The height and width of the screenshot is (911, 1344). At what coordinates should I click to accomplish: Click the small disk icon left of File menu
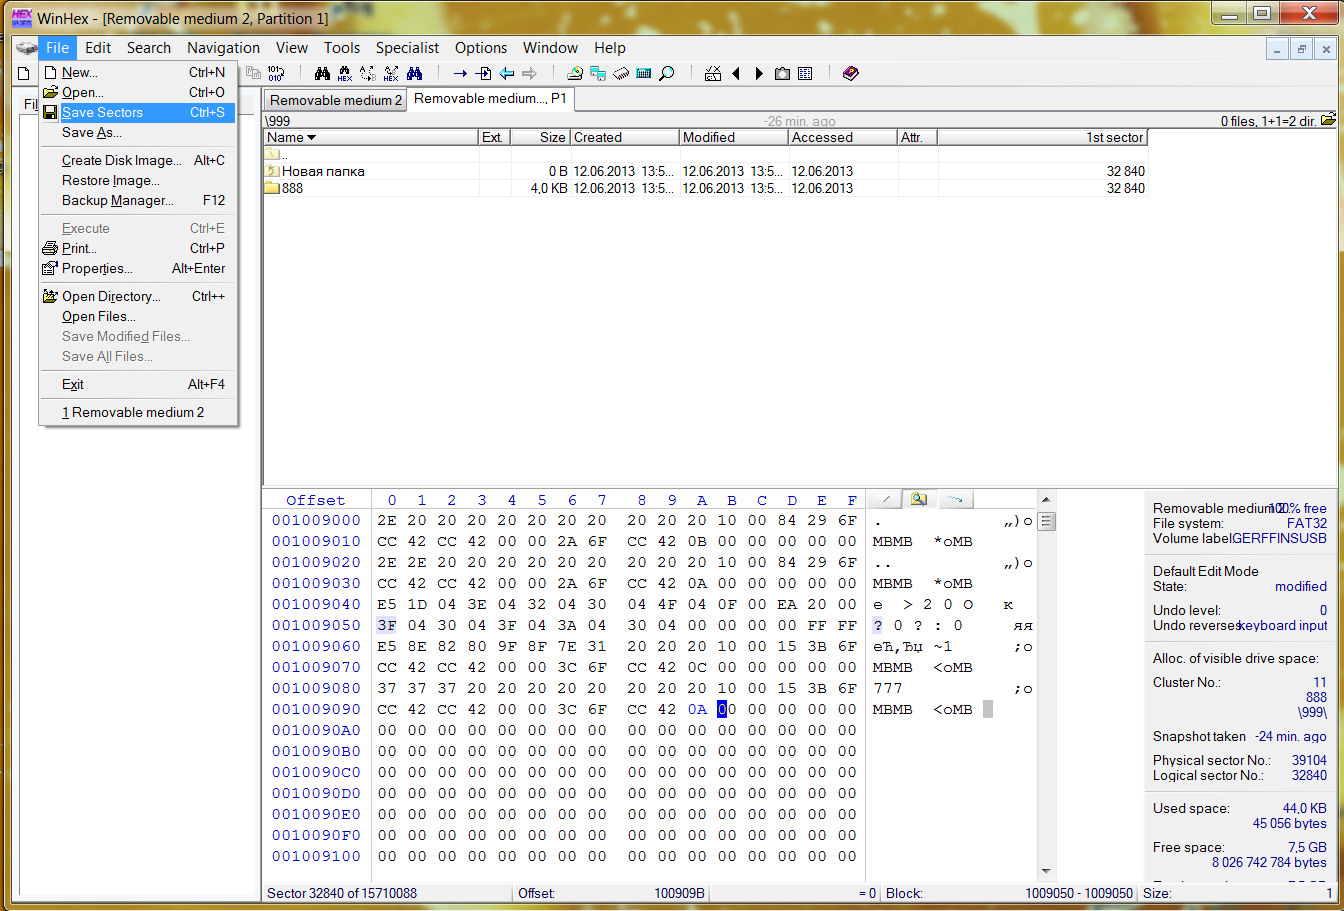[27, 48]
